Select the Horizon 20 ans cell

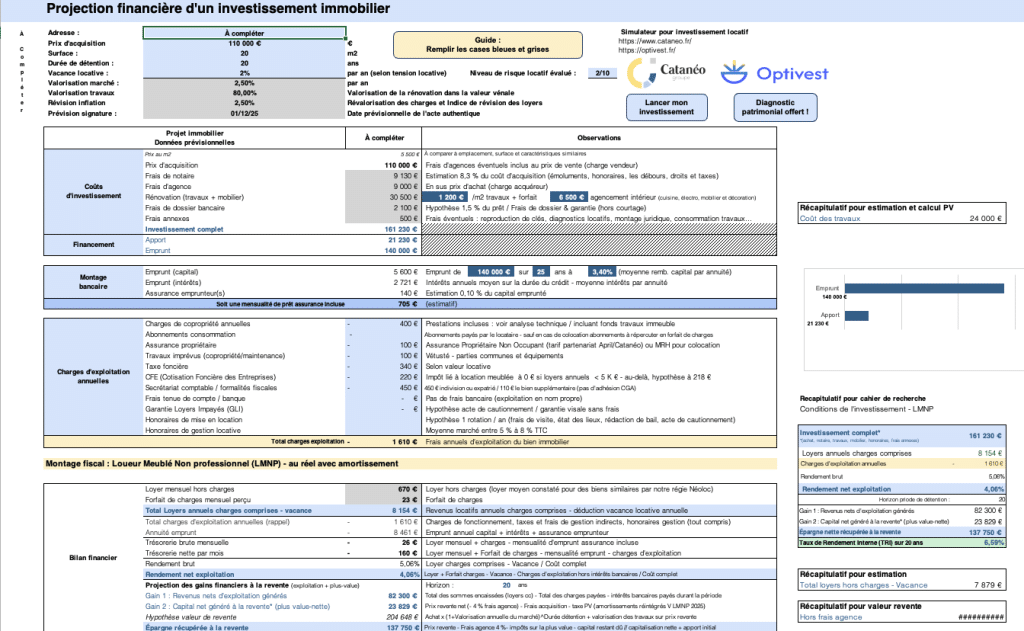pos(506,585)
